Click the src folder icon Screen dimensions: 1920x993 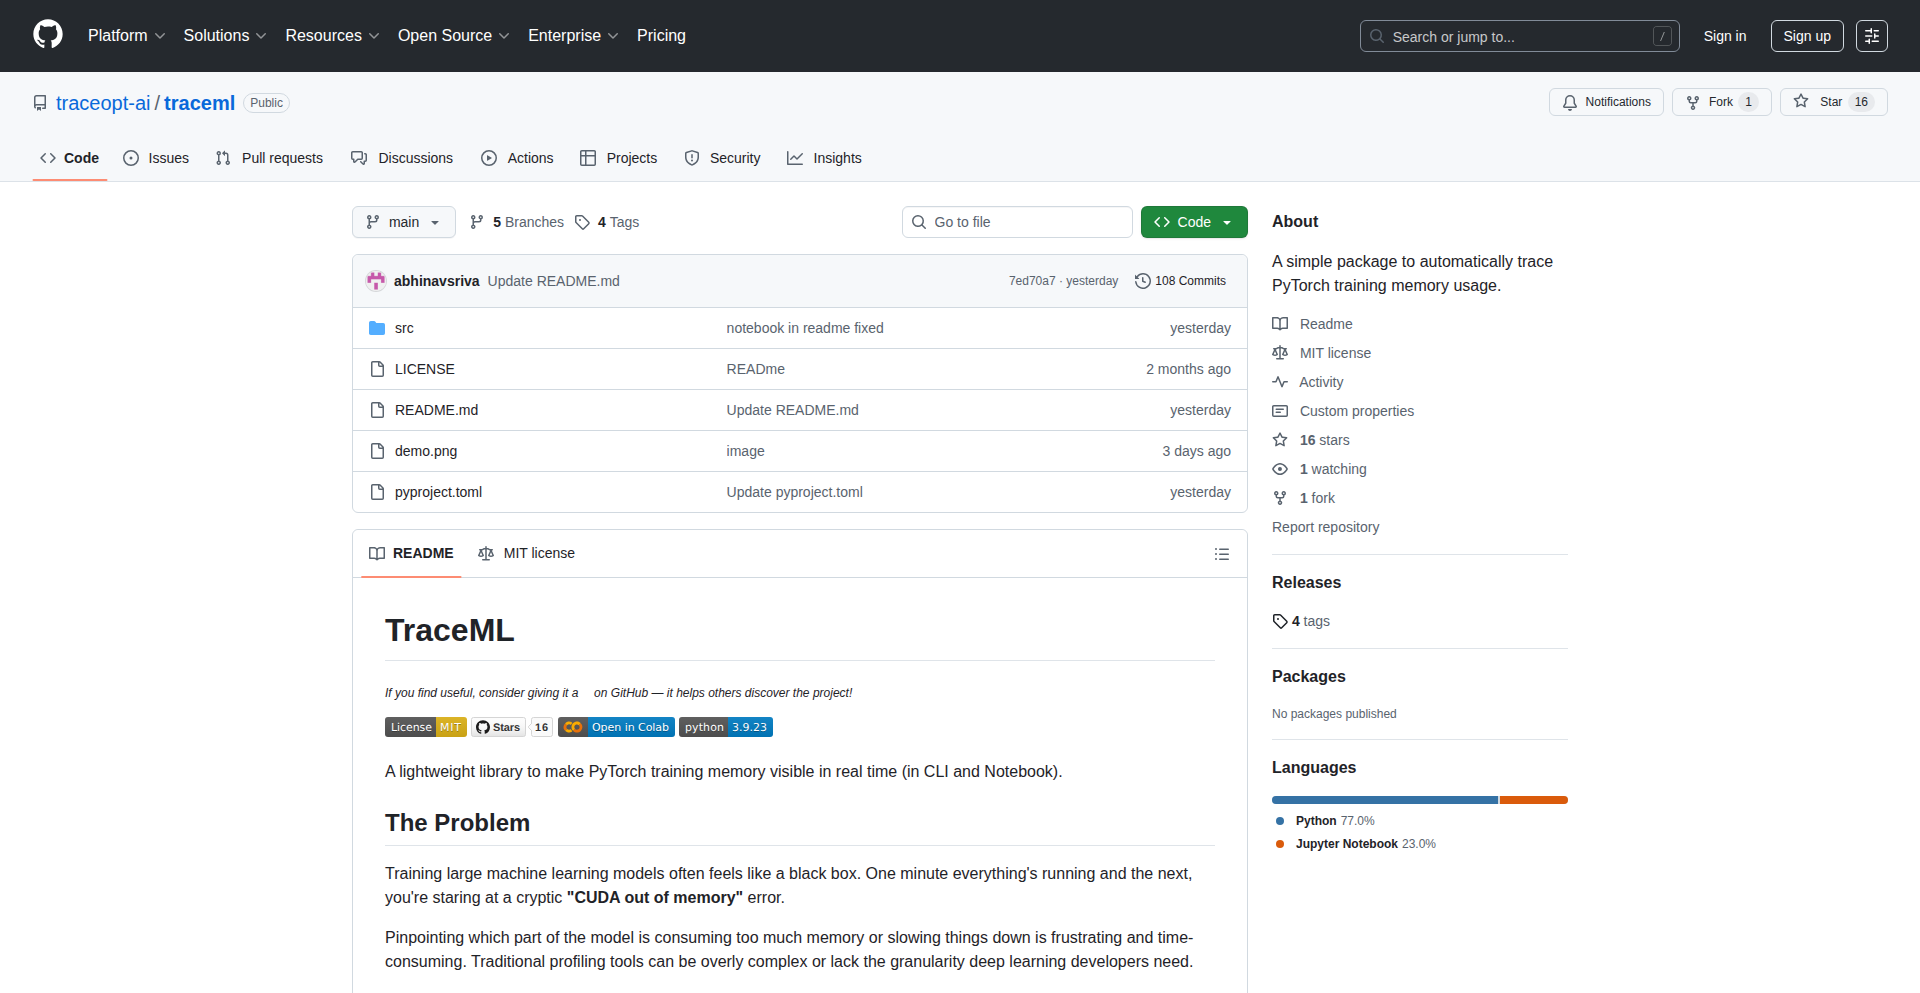tap(377, 328)
